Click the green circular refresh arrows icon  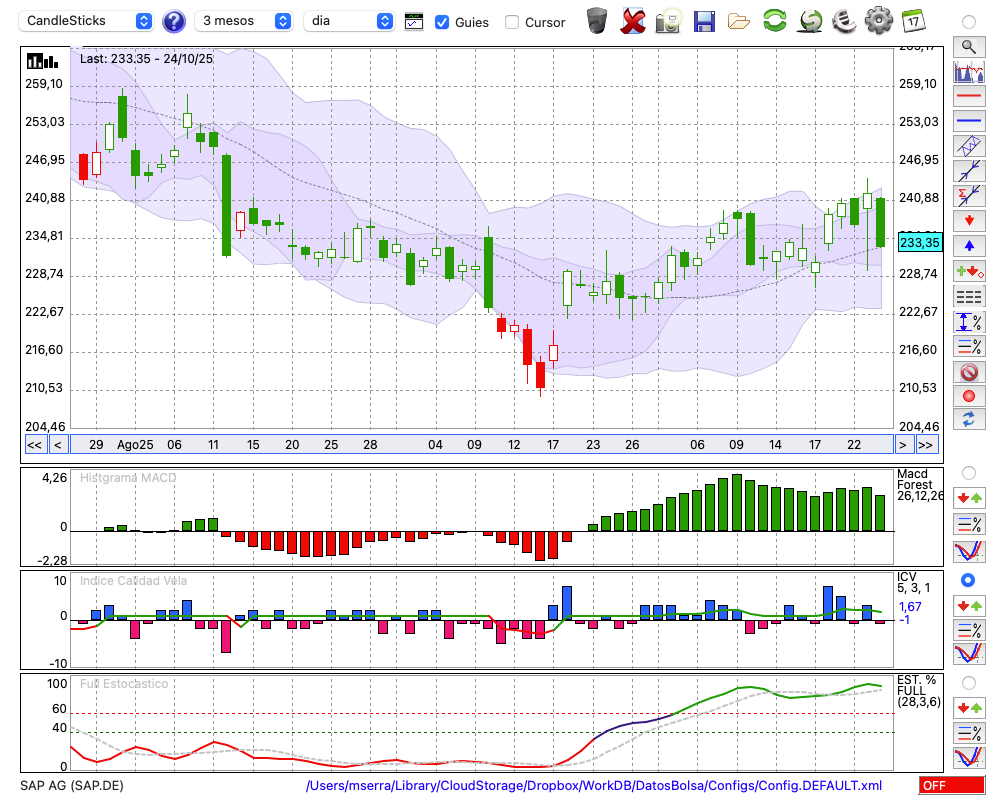[774, 21]
